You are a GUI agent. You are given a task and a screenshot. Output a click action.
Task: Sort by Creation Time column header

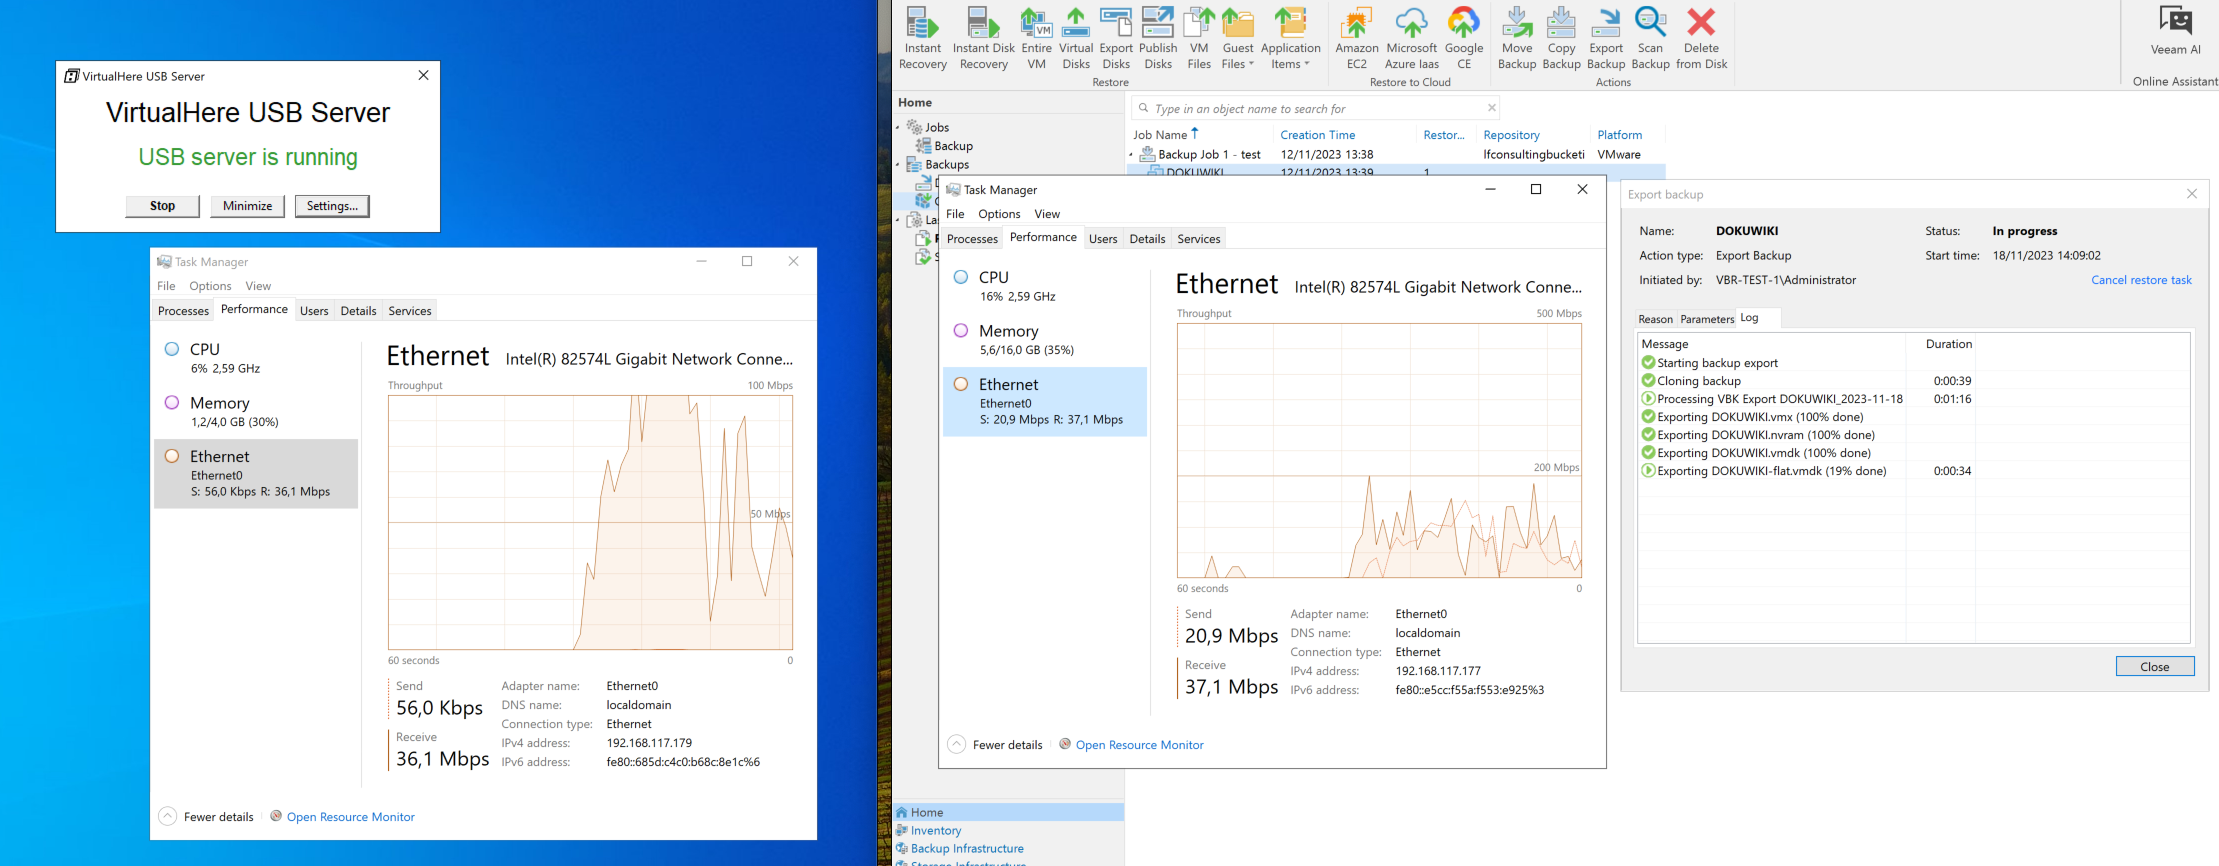pyautogui.click(x=1318, y=135)
